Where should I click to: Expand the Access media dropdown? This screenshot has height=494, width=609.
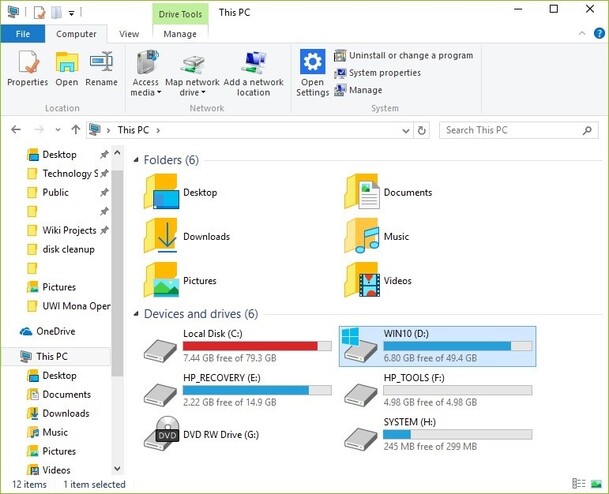(x=145, y=92)
